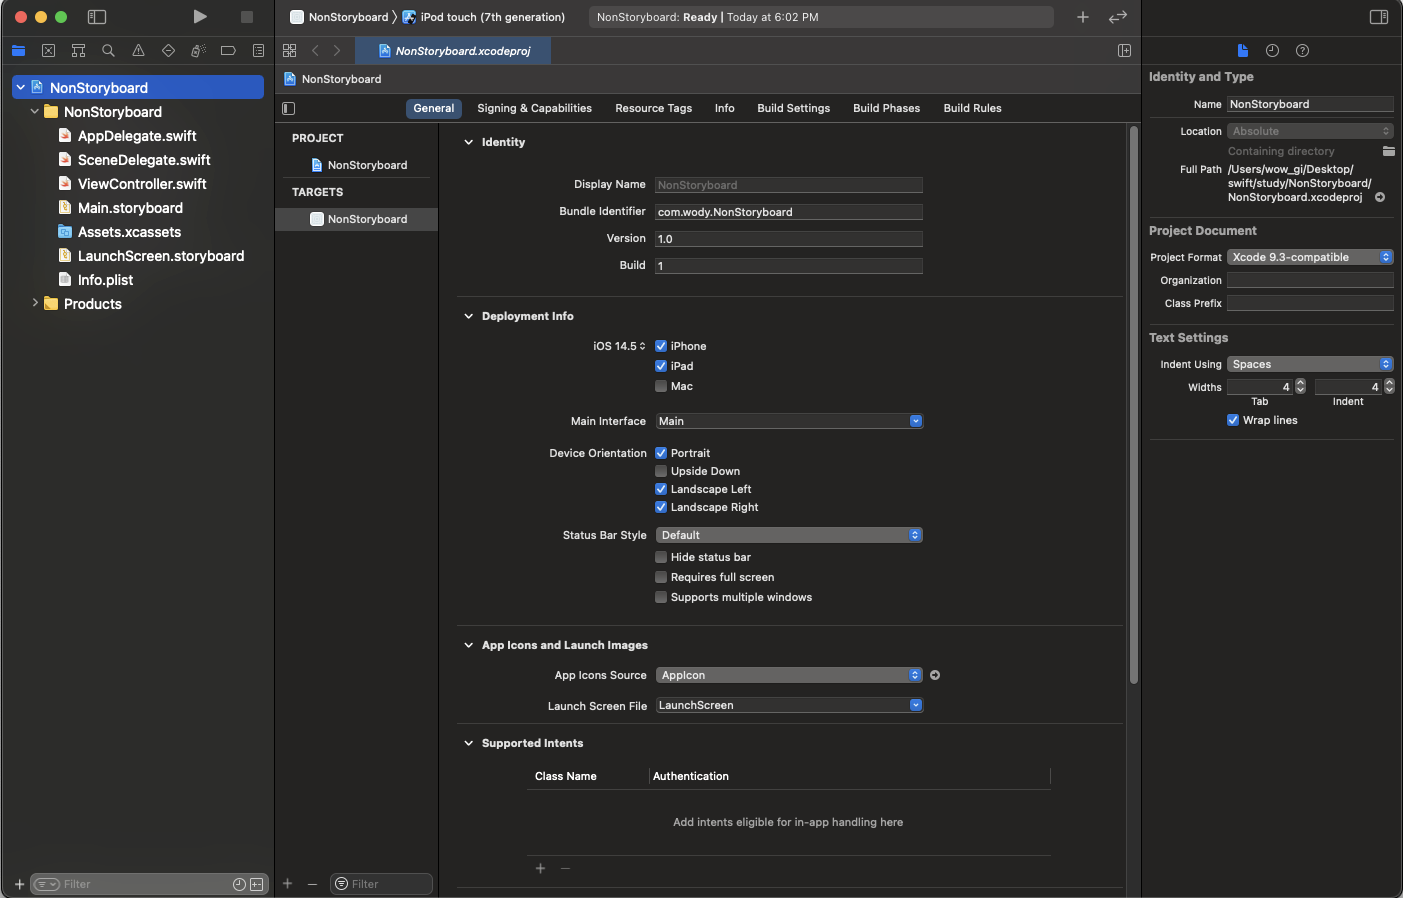1403x898 pixels.
Task: Enable the Mac deployment checkbox
Action: click(x=661, y=386)
